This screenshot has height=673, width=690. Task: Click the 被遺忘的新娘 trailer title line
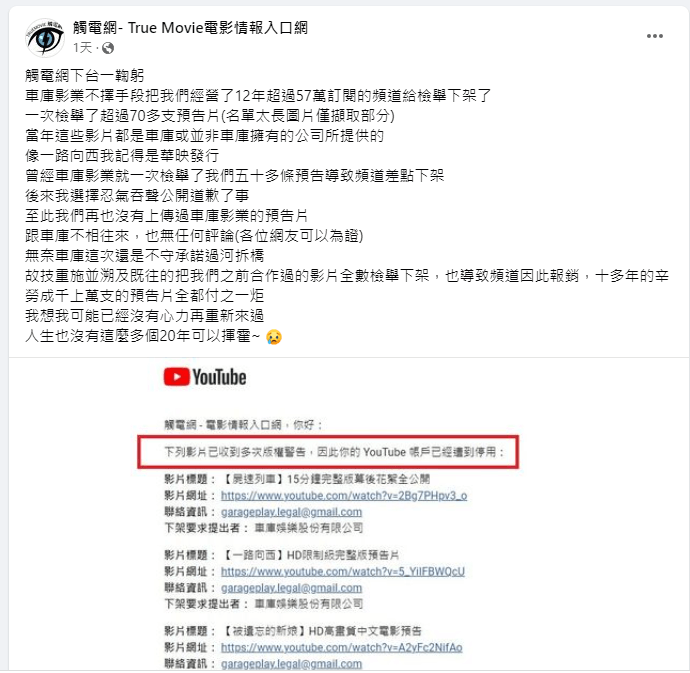[293, 631]
